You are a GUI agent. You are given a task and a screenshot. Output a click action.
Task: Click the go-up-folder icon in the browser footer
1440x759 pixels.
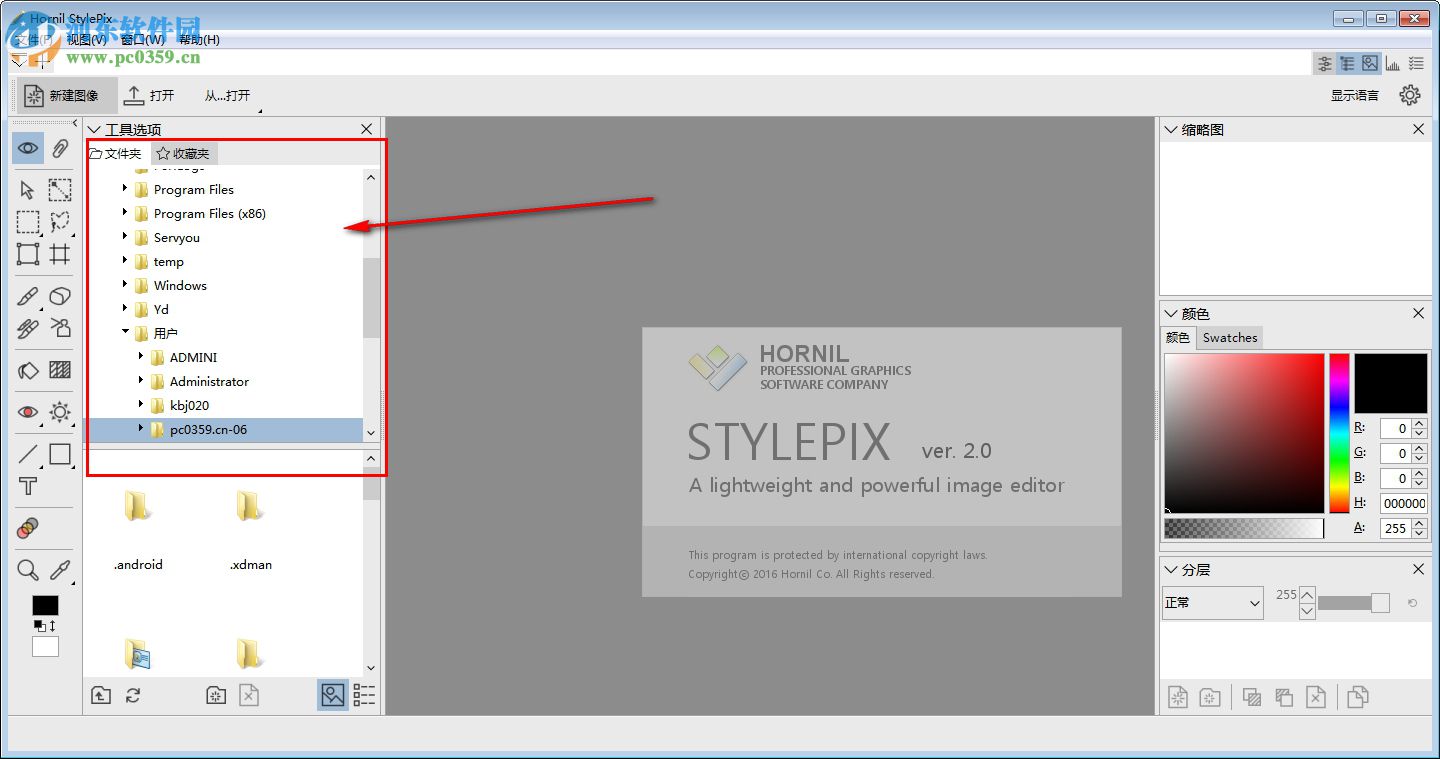(101, 695)
